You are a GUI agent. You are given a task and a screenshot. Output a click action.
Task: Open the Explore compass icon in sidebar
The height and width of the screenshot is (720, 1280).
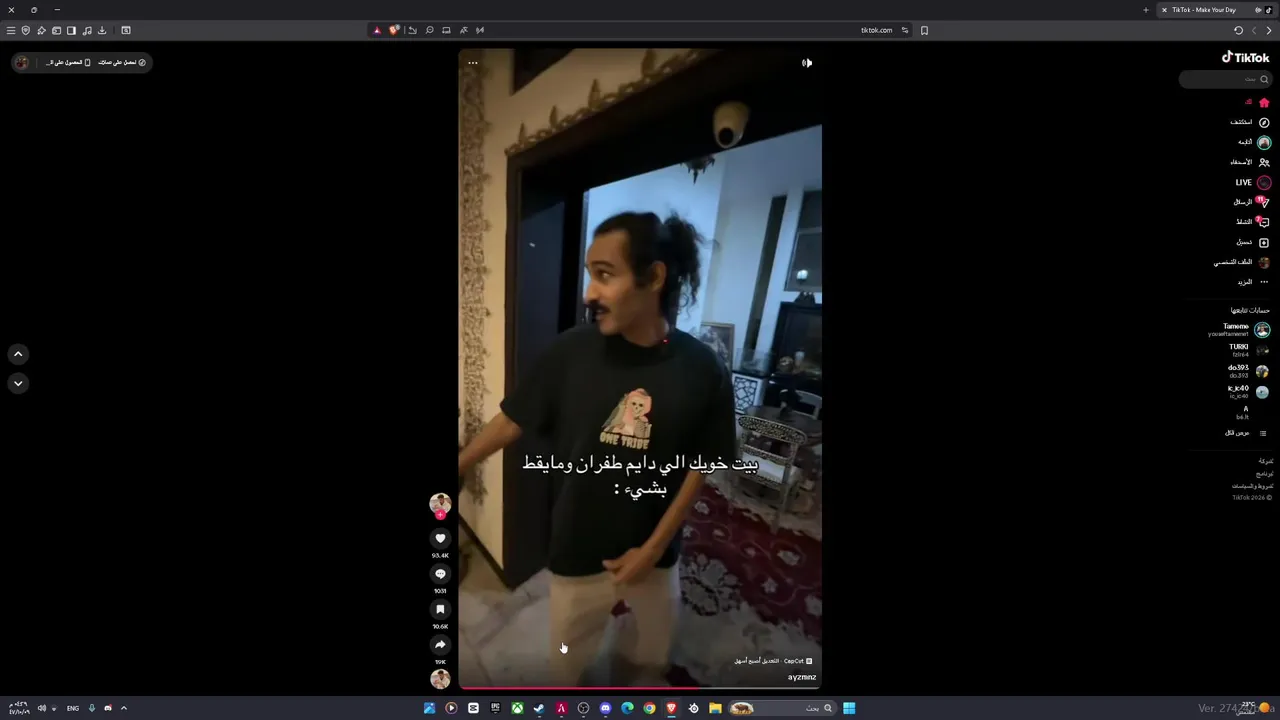tap(1264, 122)
